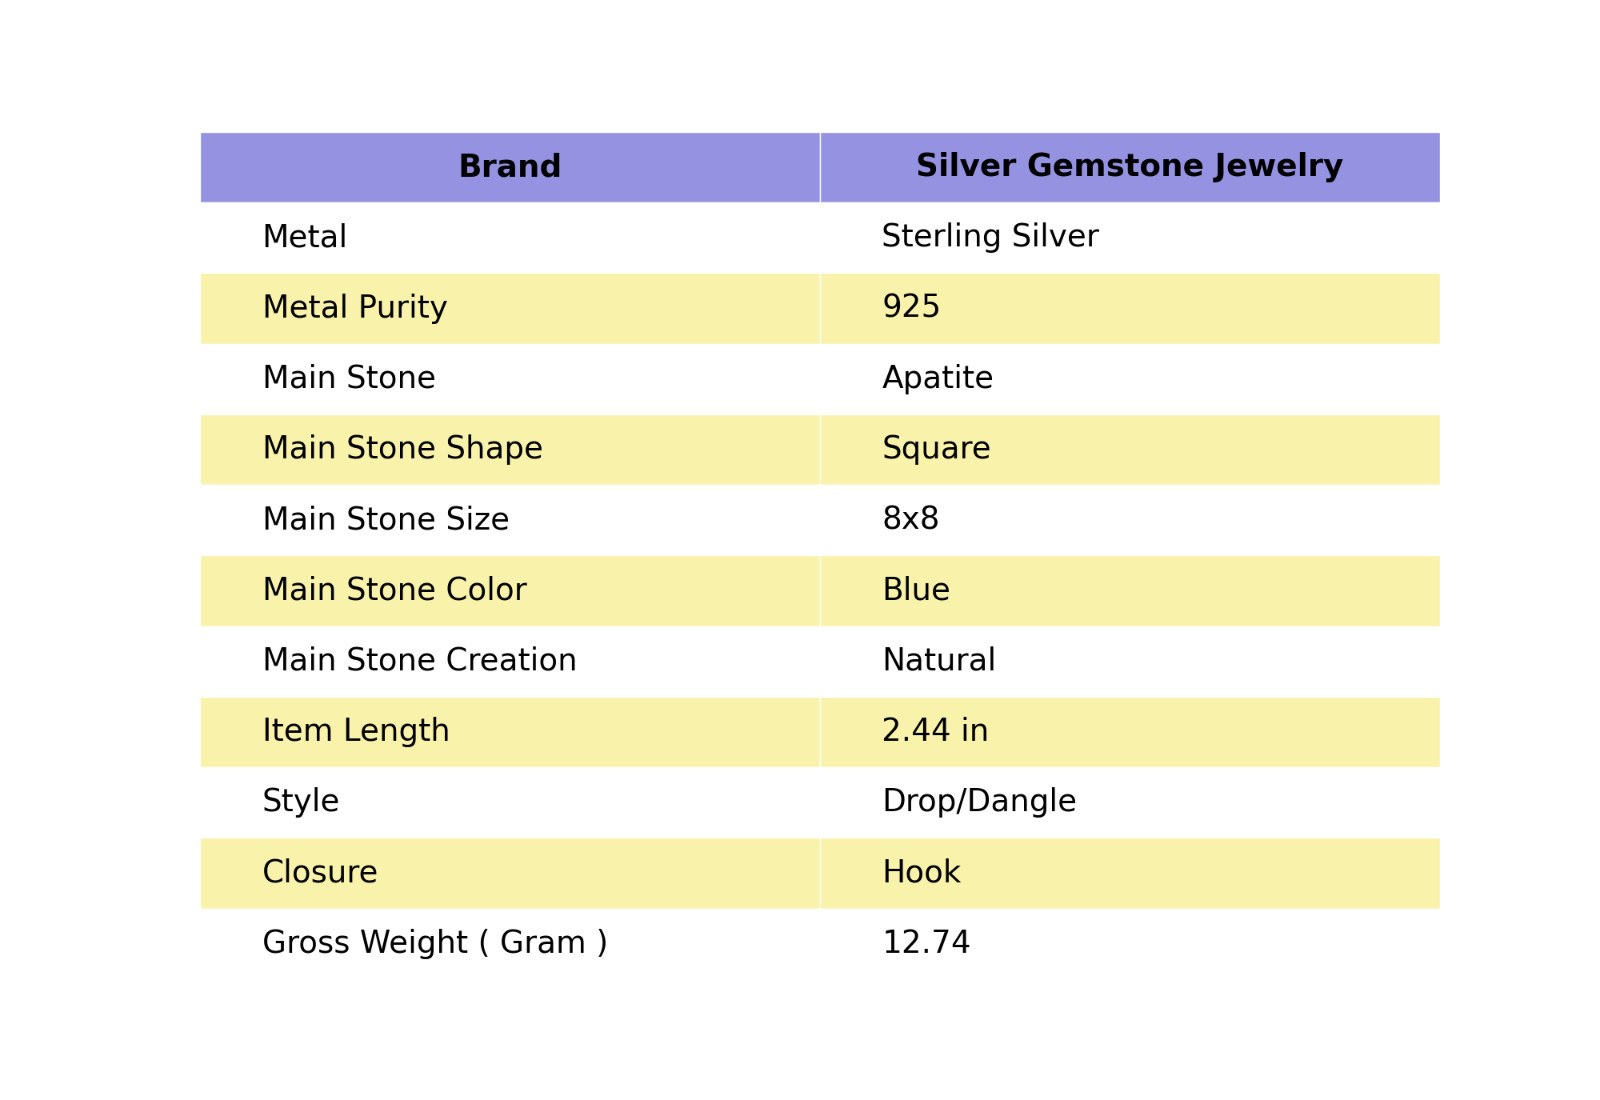Click the Blue color value
Screen dimensions: 1600x1100
tap(916, 590)
